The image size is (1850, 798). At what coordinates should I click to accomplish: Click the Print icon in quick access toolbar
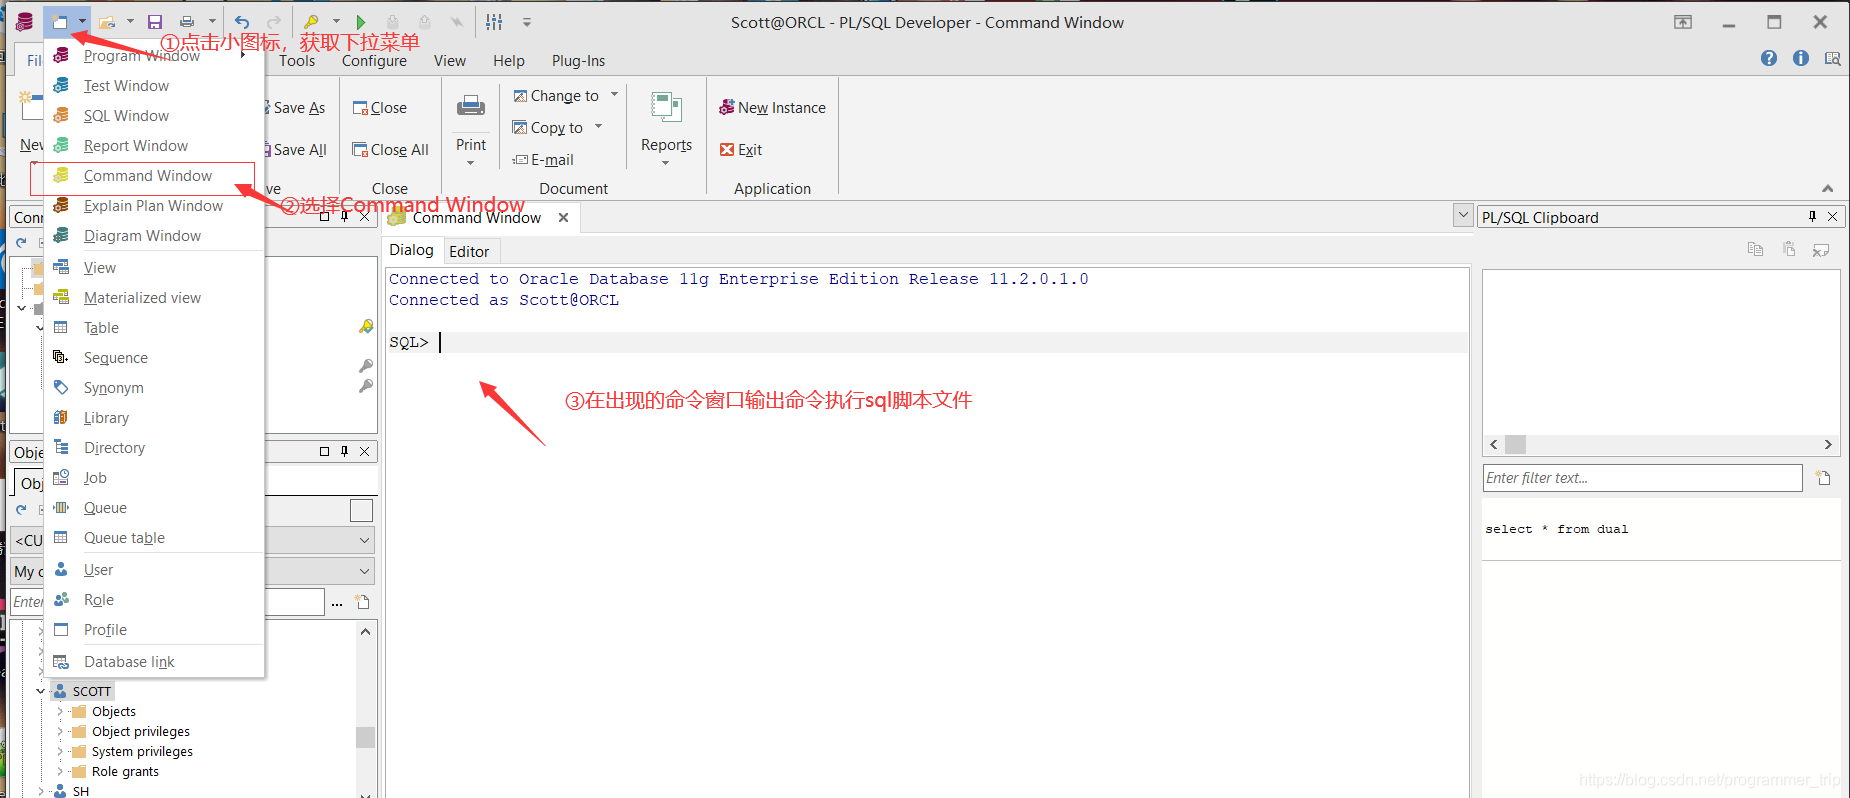click(x=187, y=21)
